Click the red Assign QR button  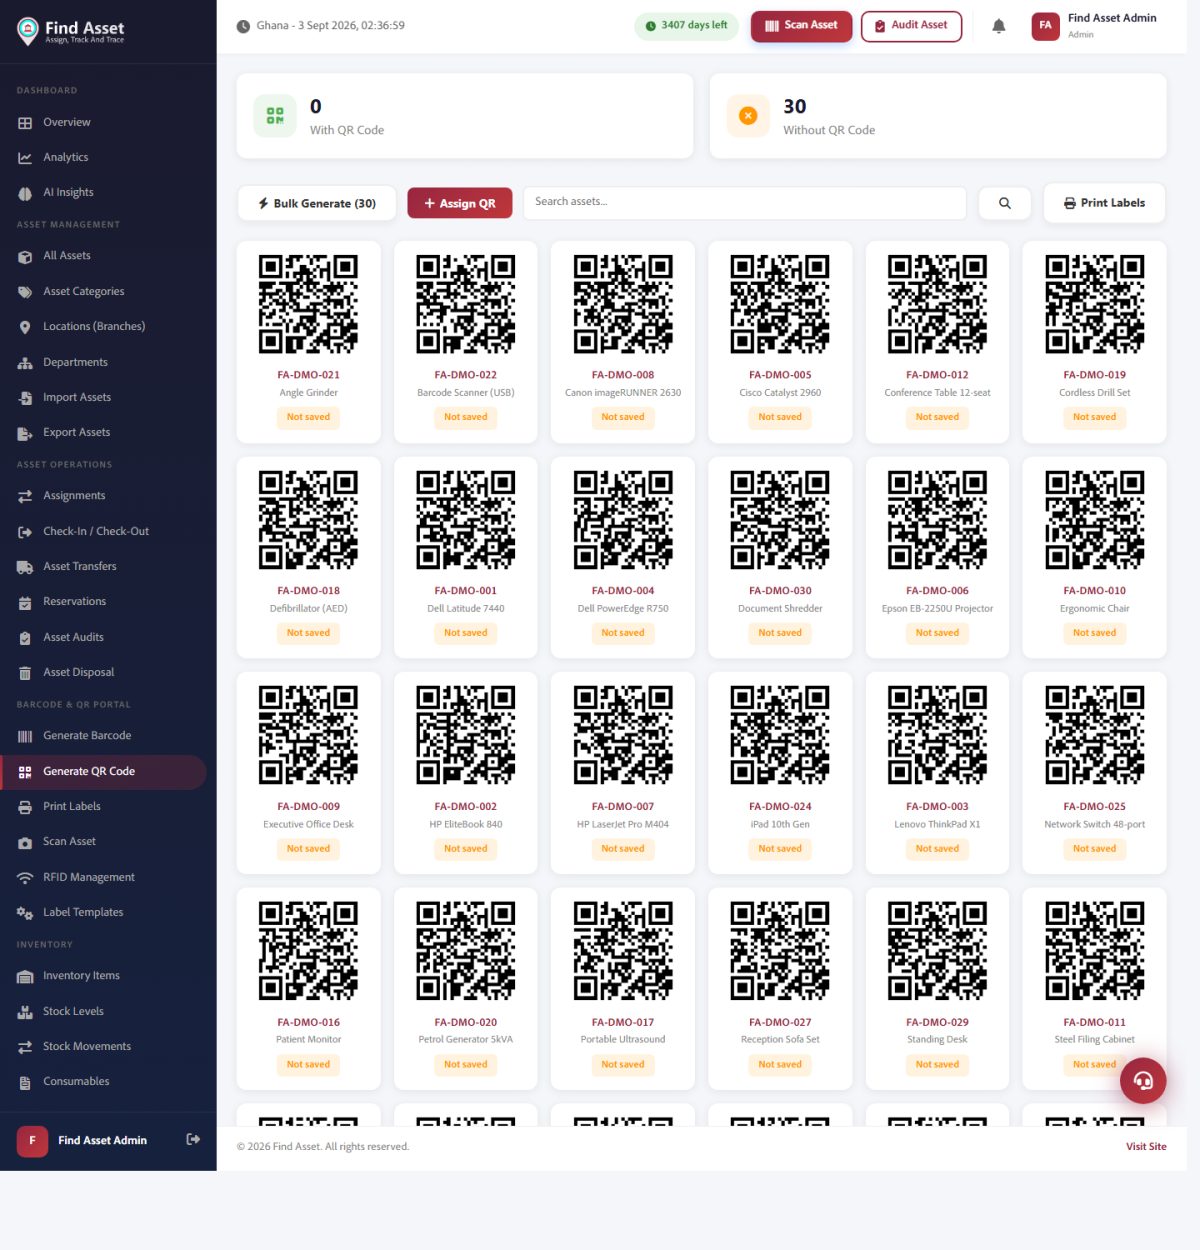[460, 203]
